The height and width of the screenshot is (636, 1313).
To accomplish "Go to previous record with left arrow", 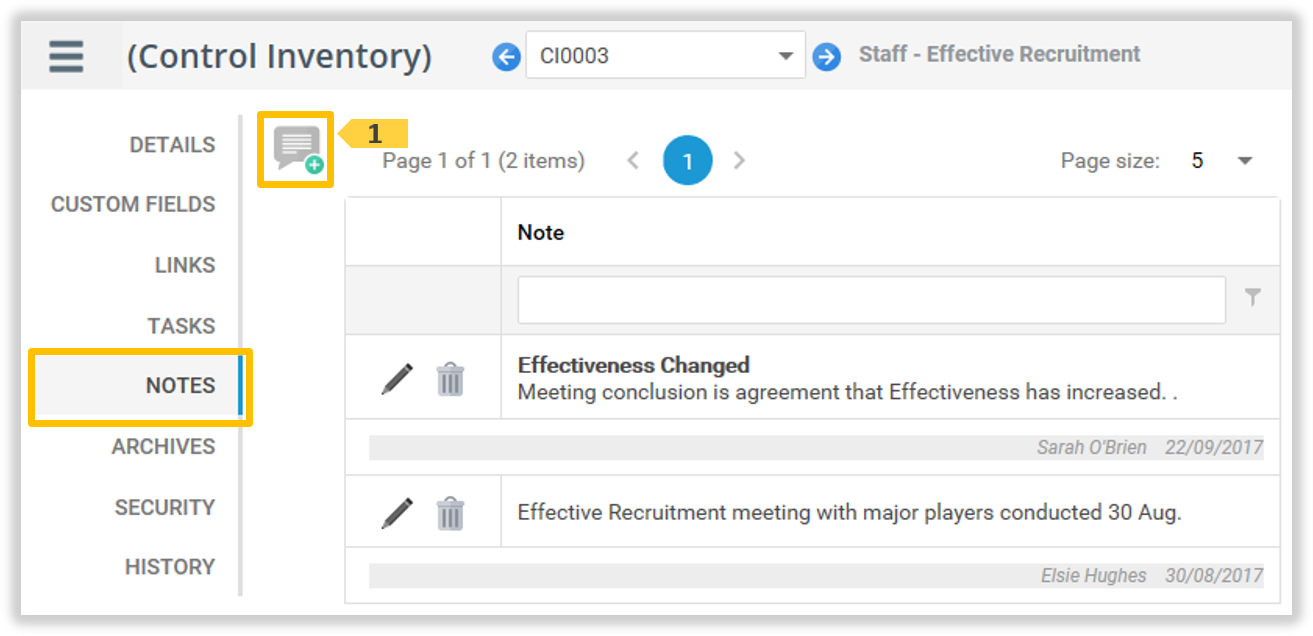I will (507, 56).
